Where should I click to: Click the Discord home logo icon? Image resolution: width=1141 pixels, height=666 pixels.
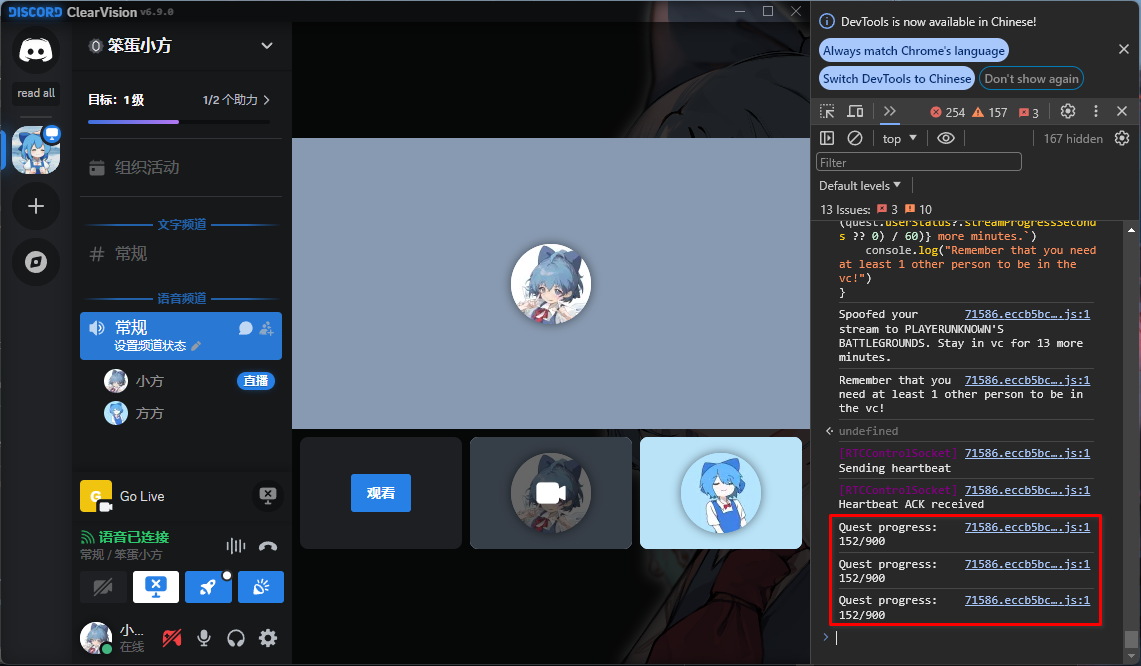point(36,50)
